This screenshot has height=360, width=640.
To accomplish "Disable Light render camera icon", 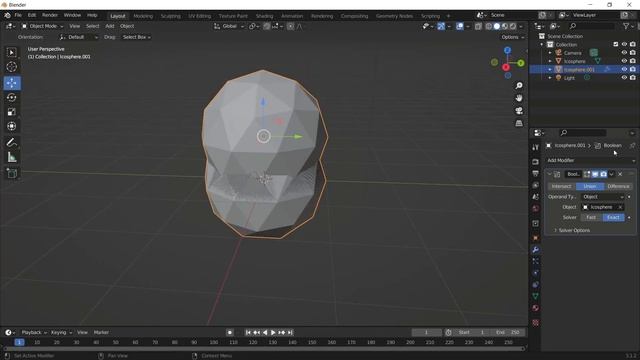I will [x=633, y=78].
